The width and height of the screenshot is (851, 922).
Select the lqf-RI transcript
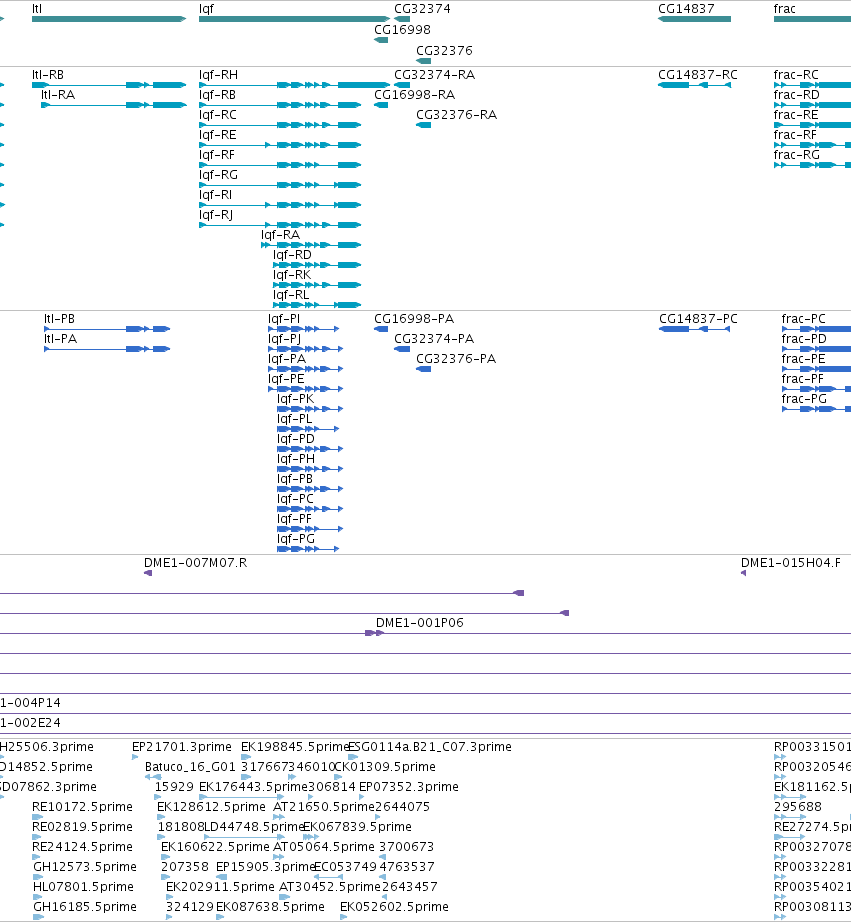(x=280, y=205)
